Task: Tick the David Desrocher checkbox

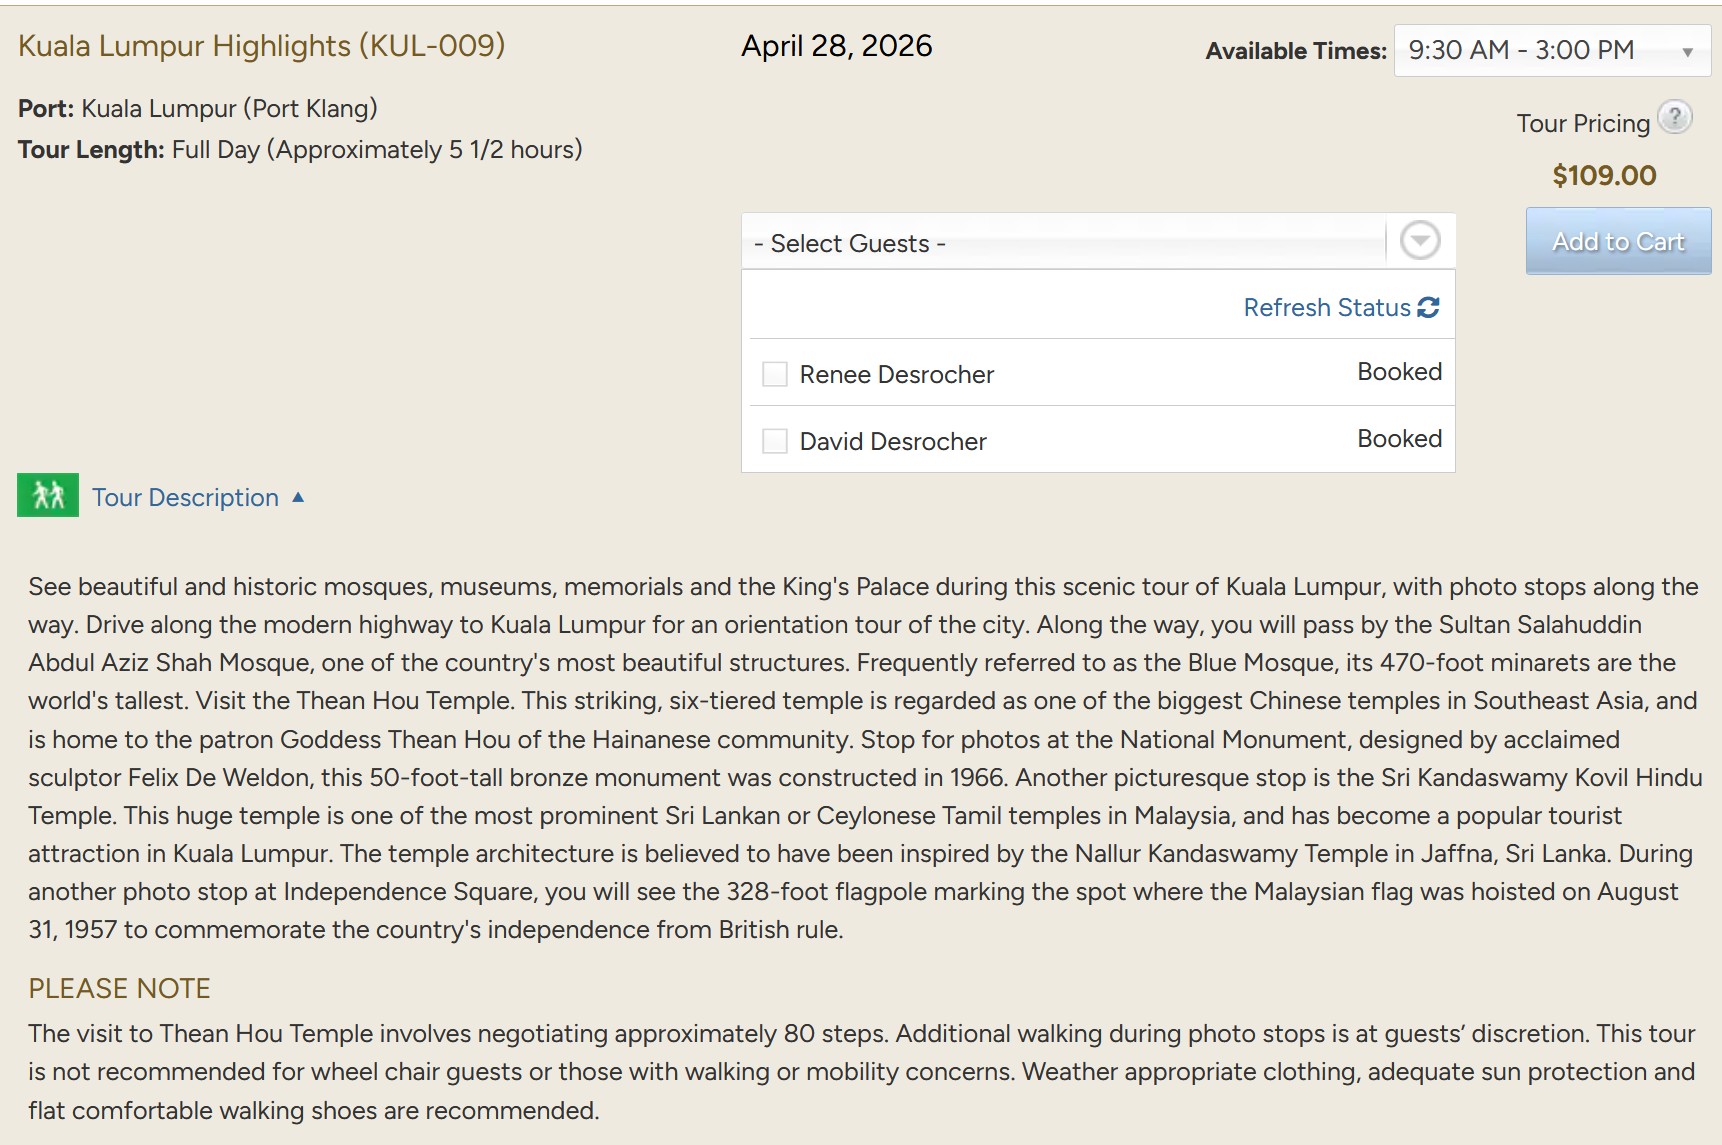Action: tap(775, 441)
